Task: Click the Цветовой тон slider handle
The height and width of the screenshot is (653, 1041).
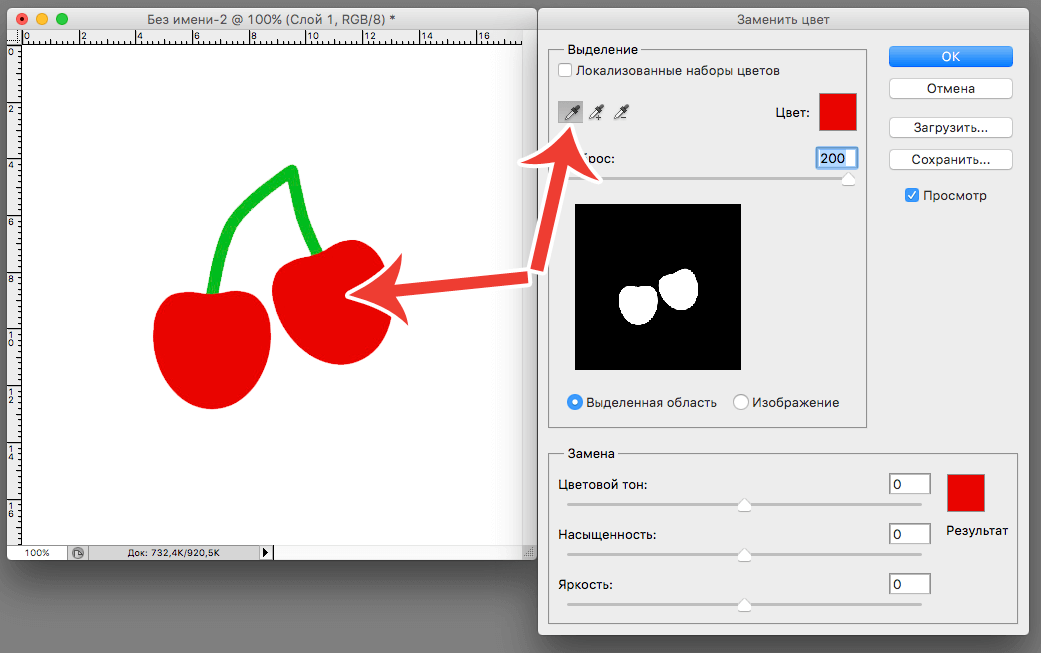Action: (744, 506)
